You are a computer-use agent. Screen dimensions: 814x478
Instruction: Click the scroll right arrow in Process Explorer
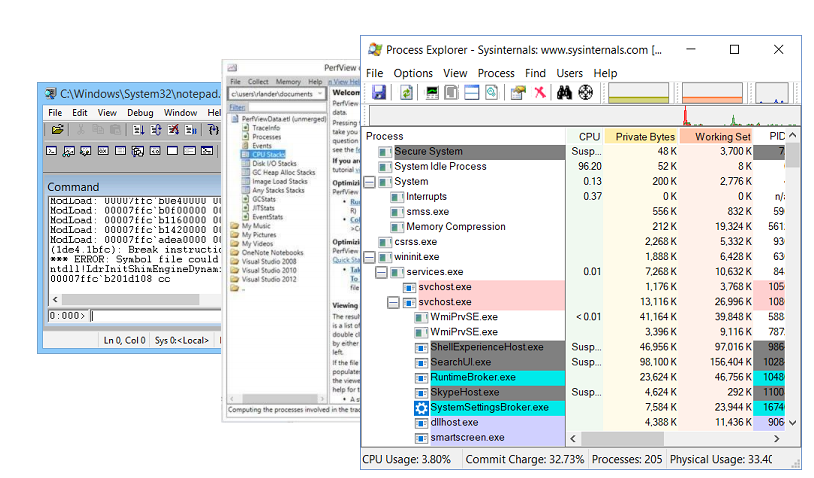click(777, 439)
